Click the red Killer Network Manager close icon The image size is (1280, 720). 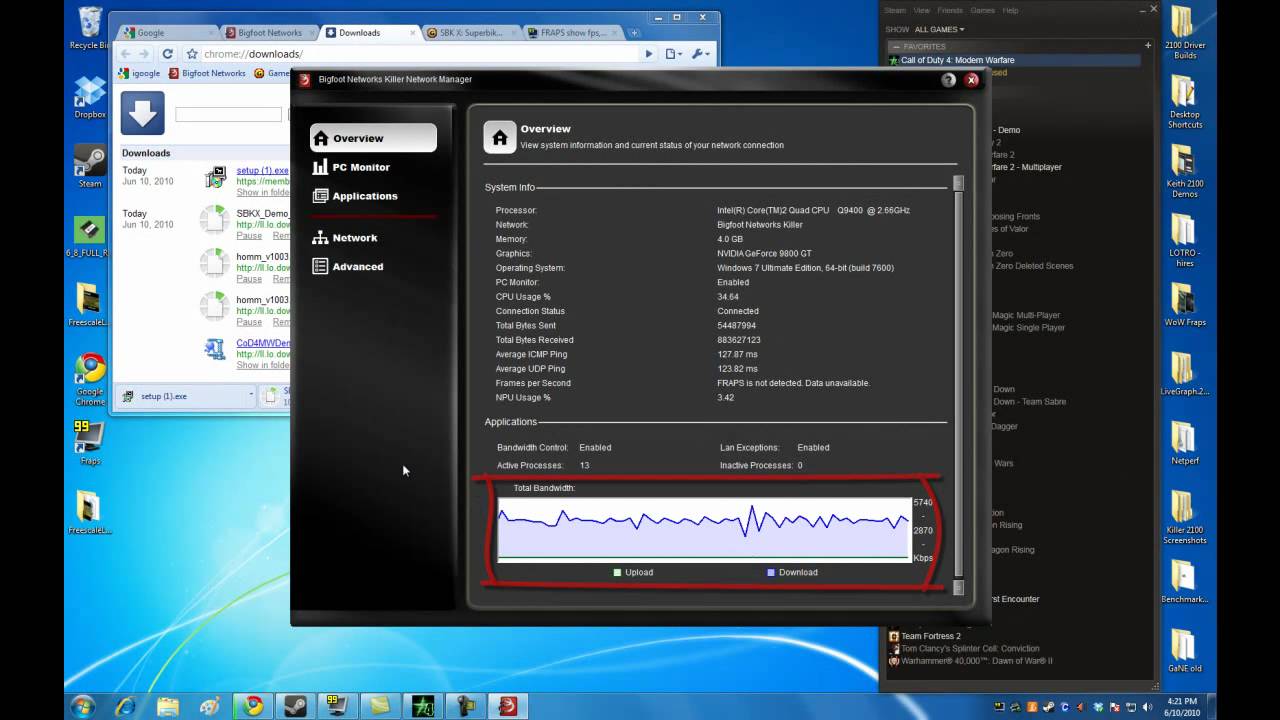pos(971,80)
